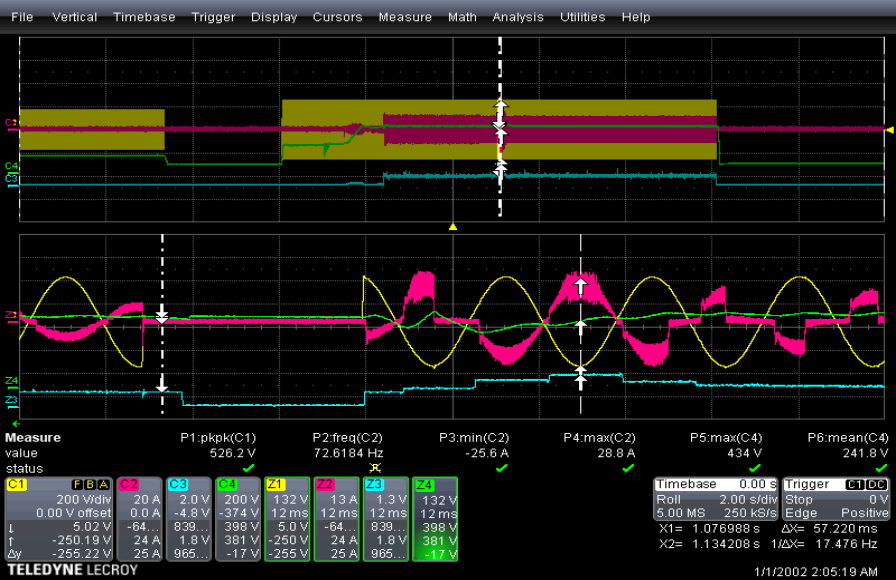Click the DC coupling badge in Trigger descriptor
Screen dimensions: 896x580
877,485
